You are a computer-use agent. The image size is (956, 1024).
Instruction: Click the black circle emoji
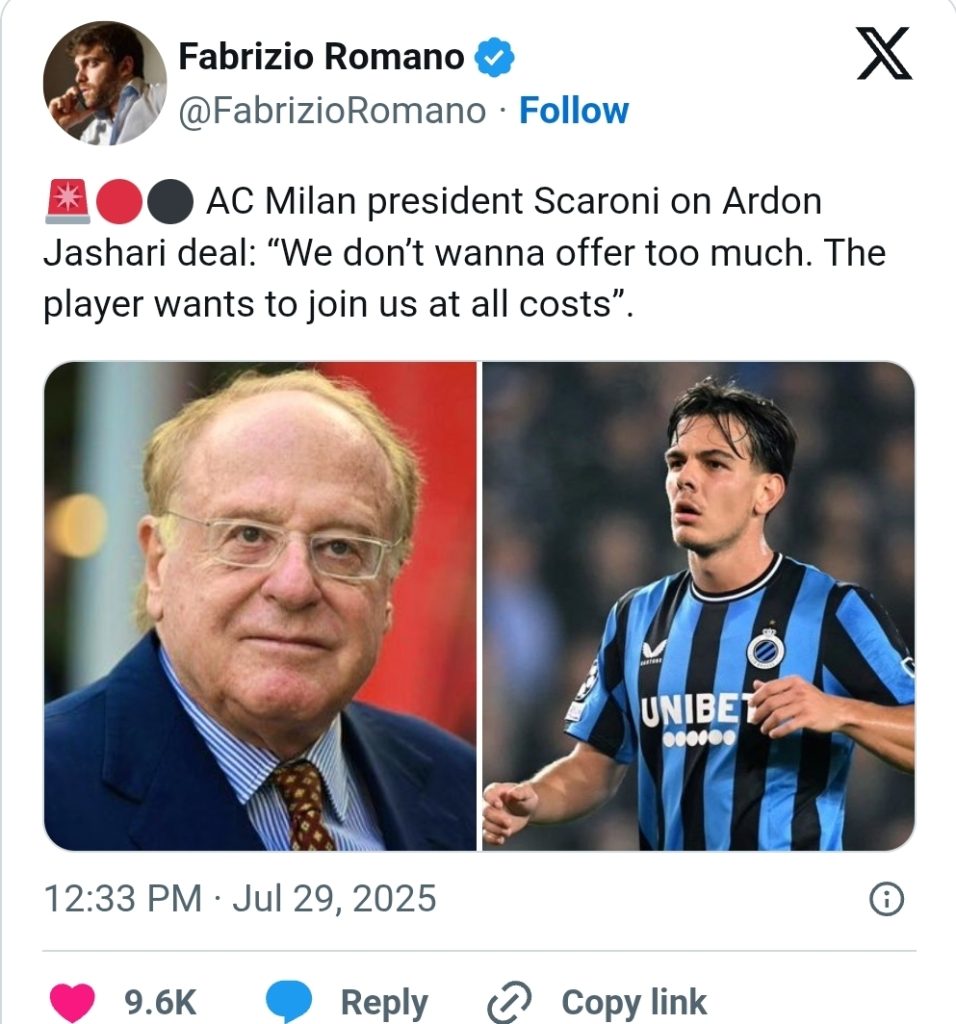click(x=170, y=203)
